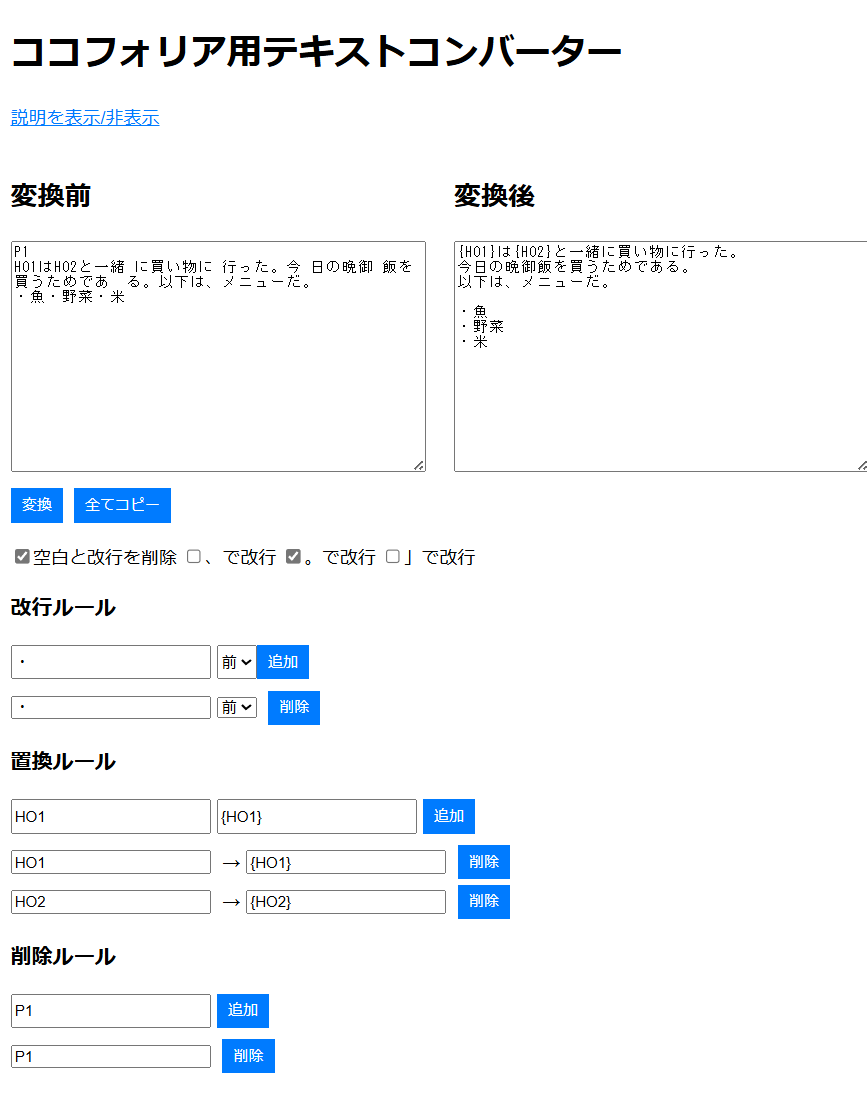Open the 前 dropdown beside the 追加 button
Viewport: 867px width, 1109px height.
coord(236,662)
